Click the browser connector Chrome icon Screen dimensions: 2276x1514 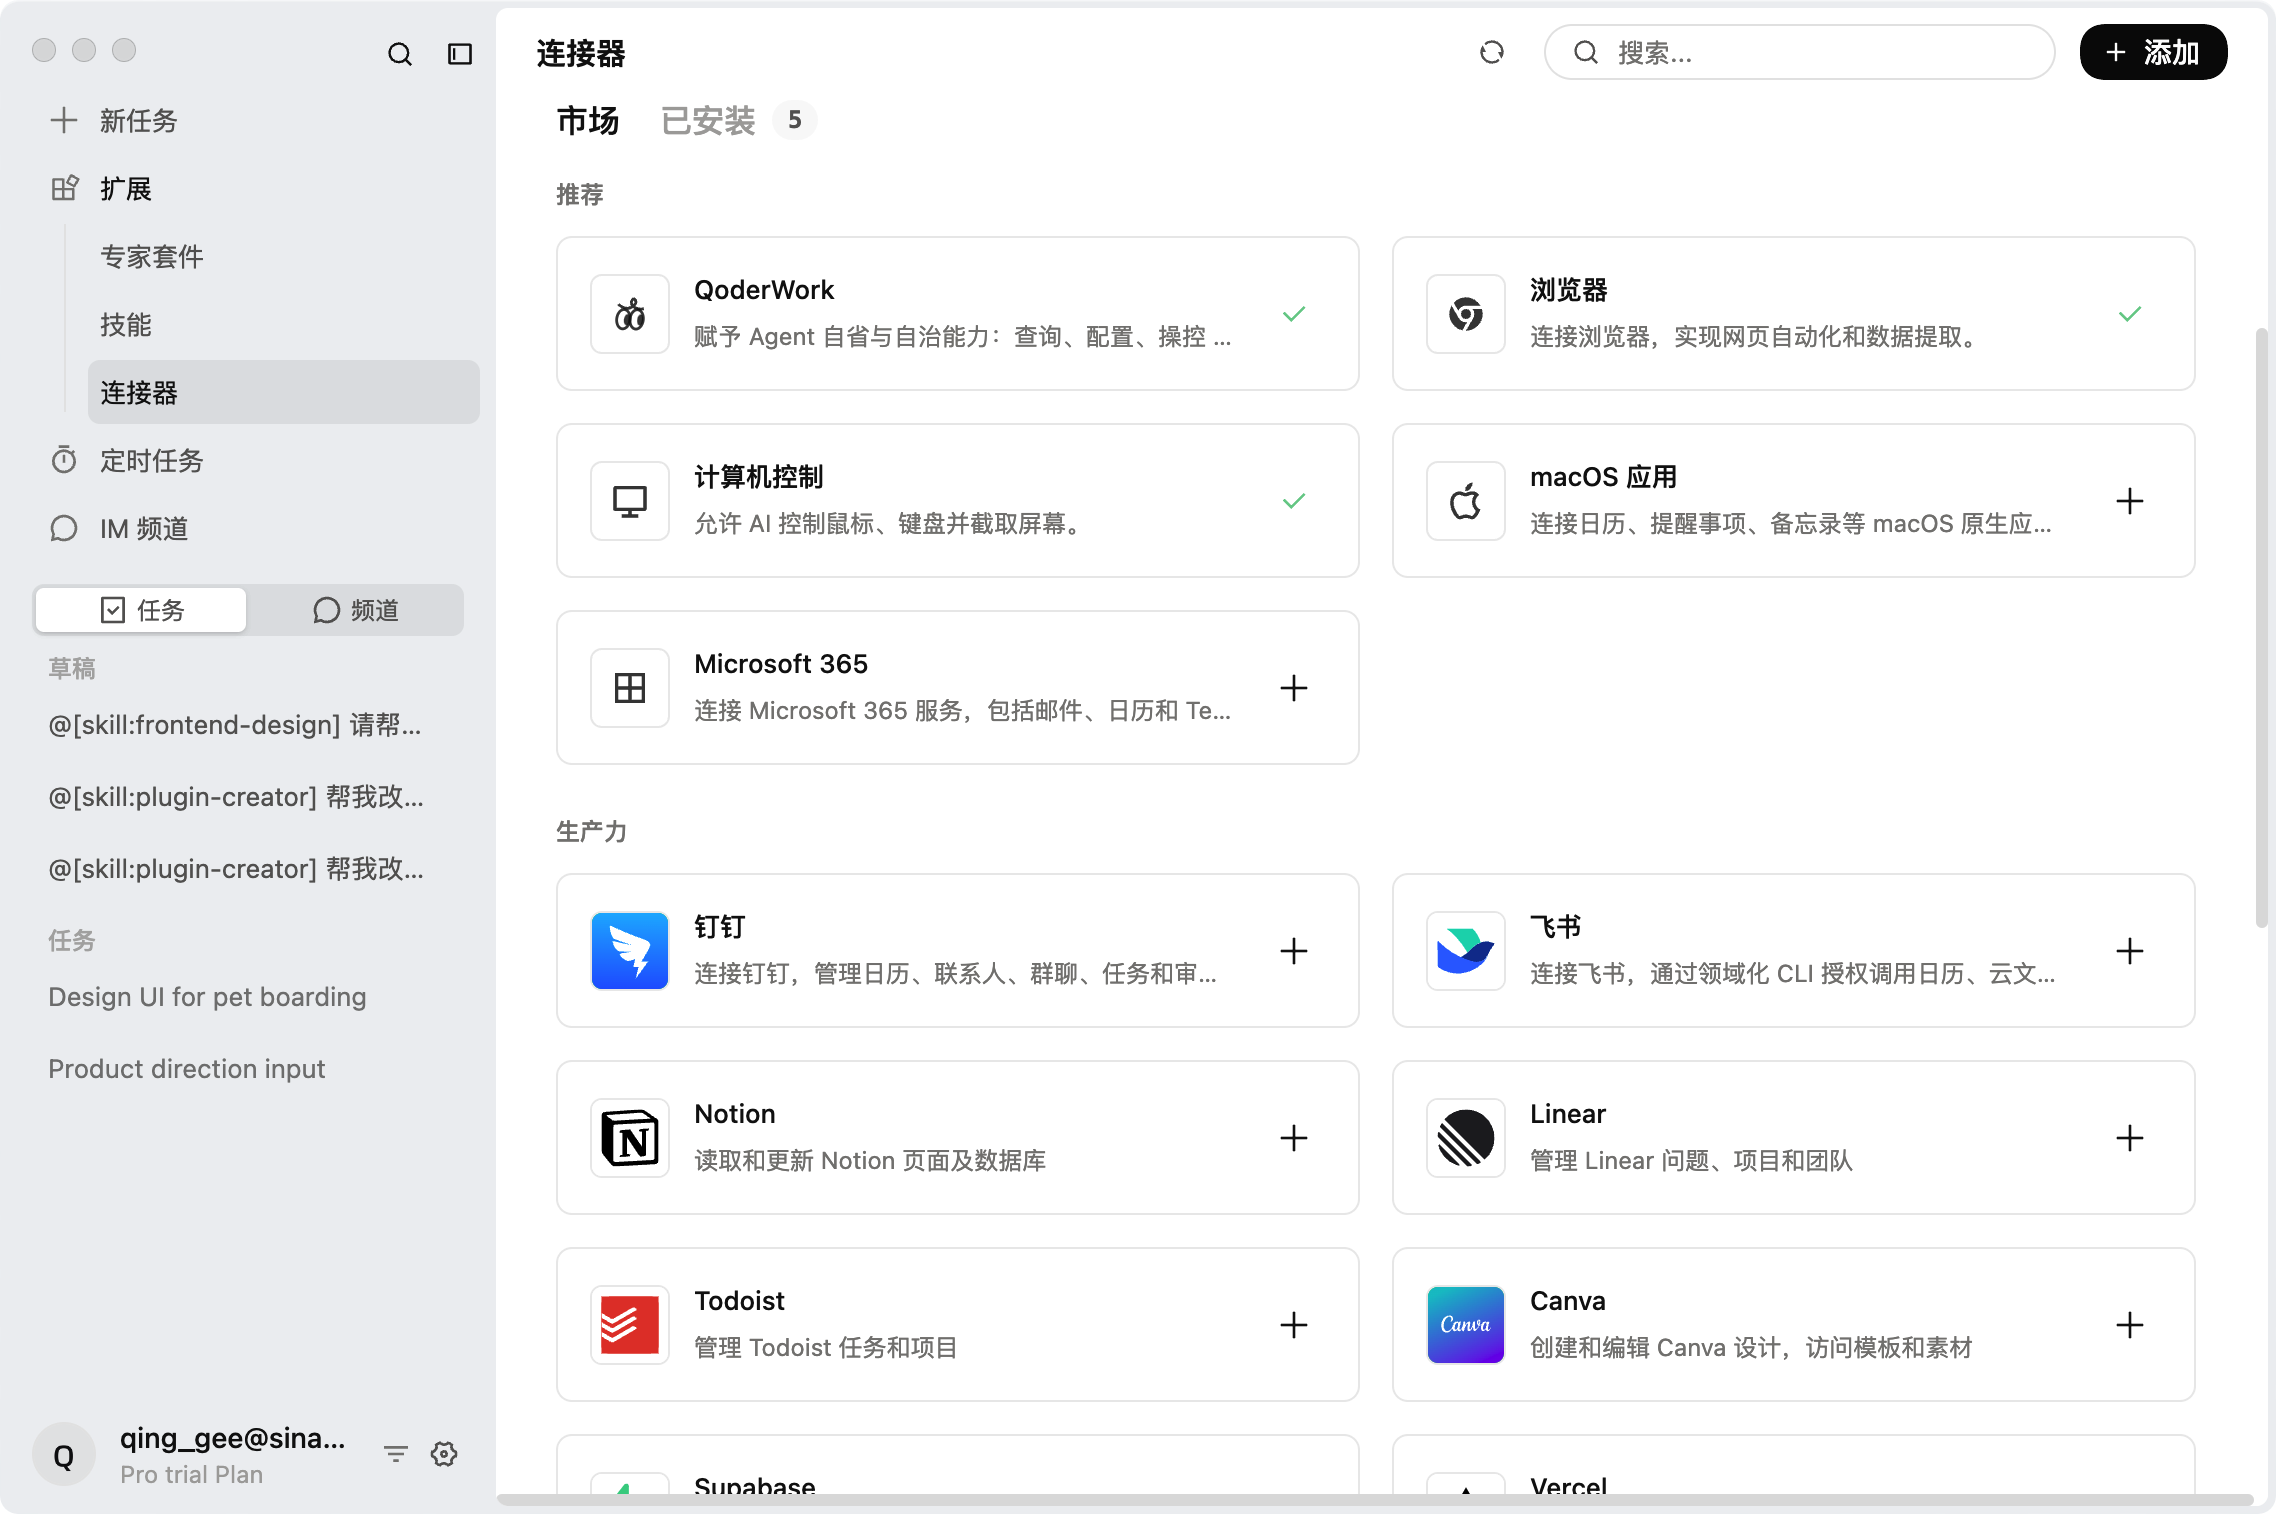point(1465,314)
